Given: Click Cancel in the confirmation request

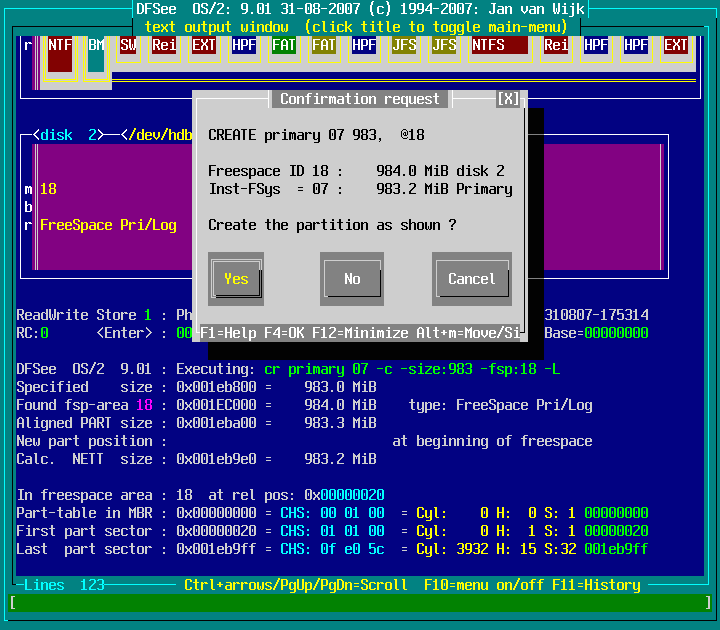Looking at the screenshot, I should tap(471, 279).
